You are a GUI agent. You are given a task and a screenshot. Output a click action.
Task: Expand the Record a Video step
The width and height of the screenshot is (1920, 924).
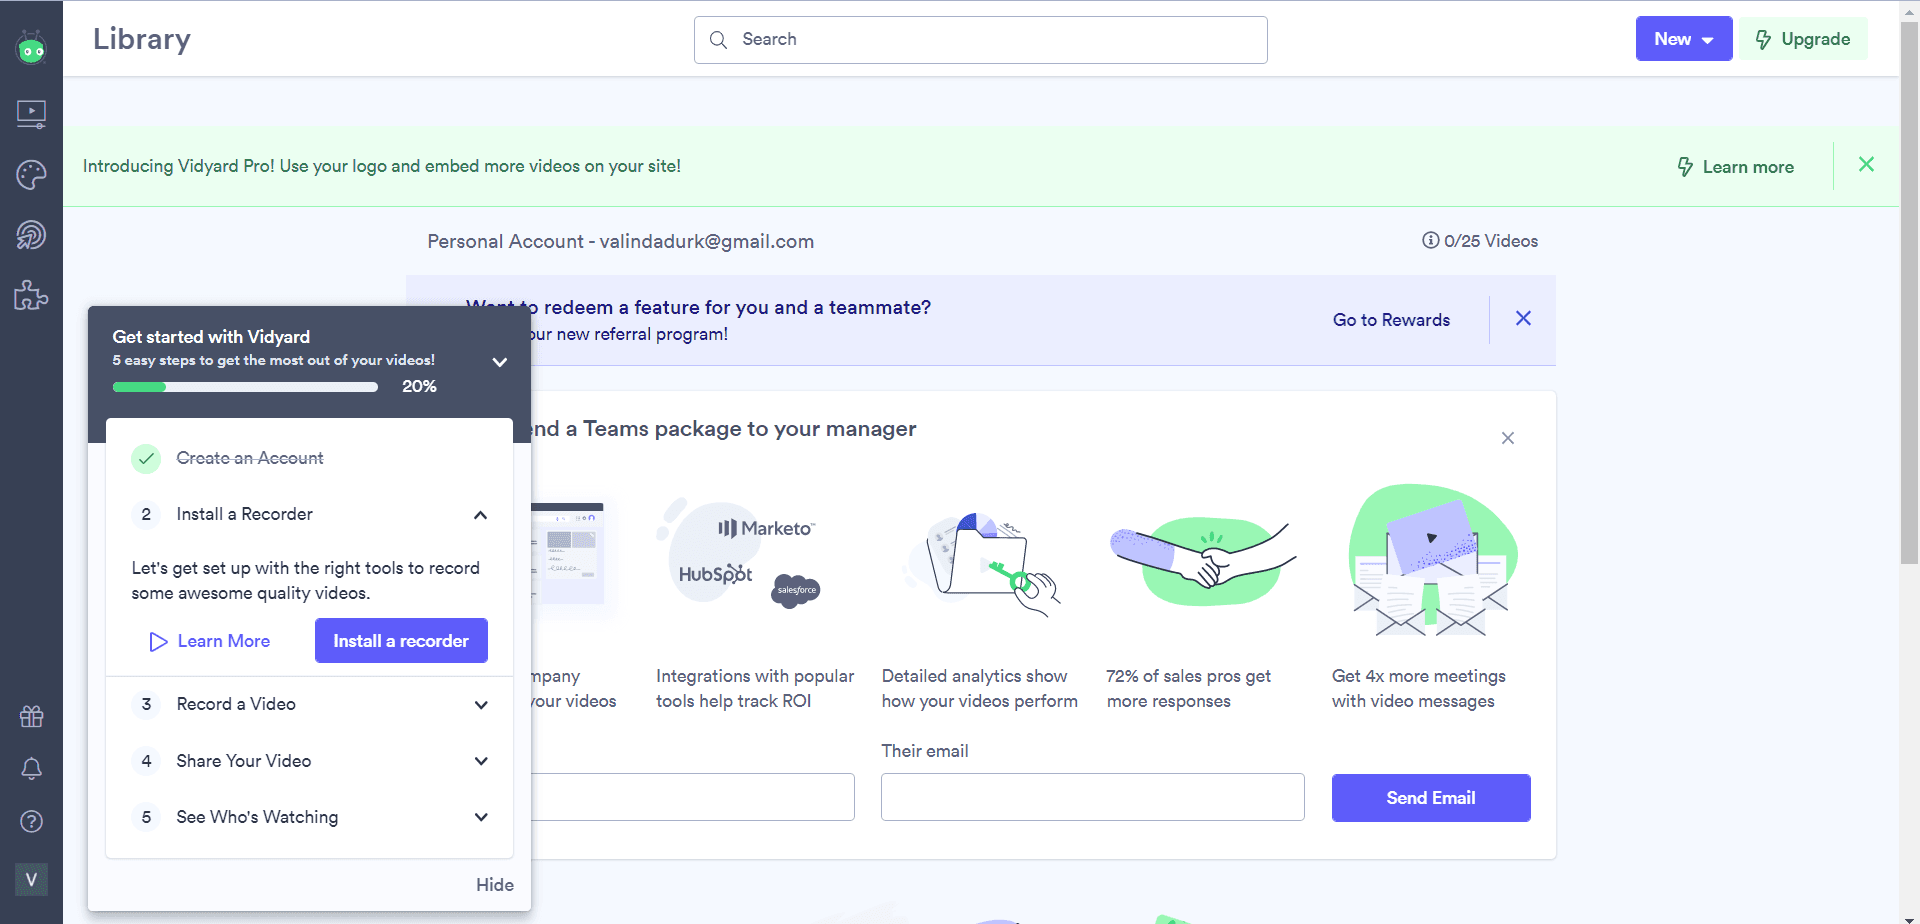point(481,705)
